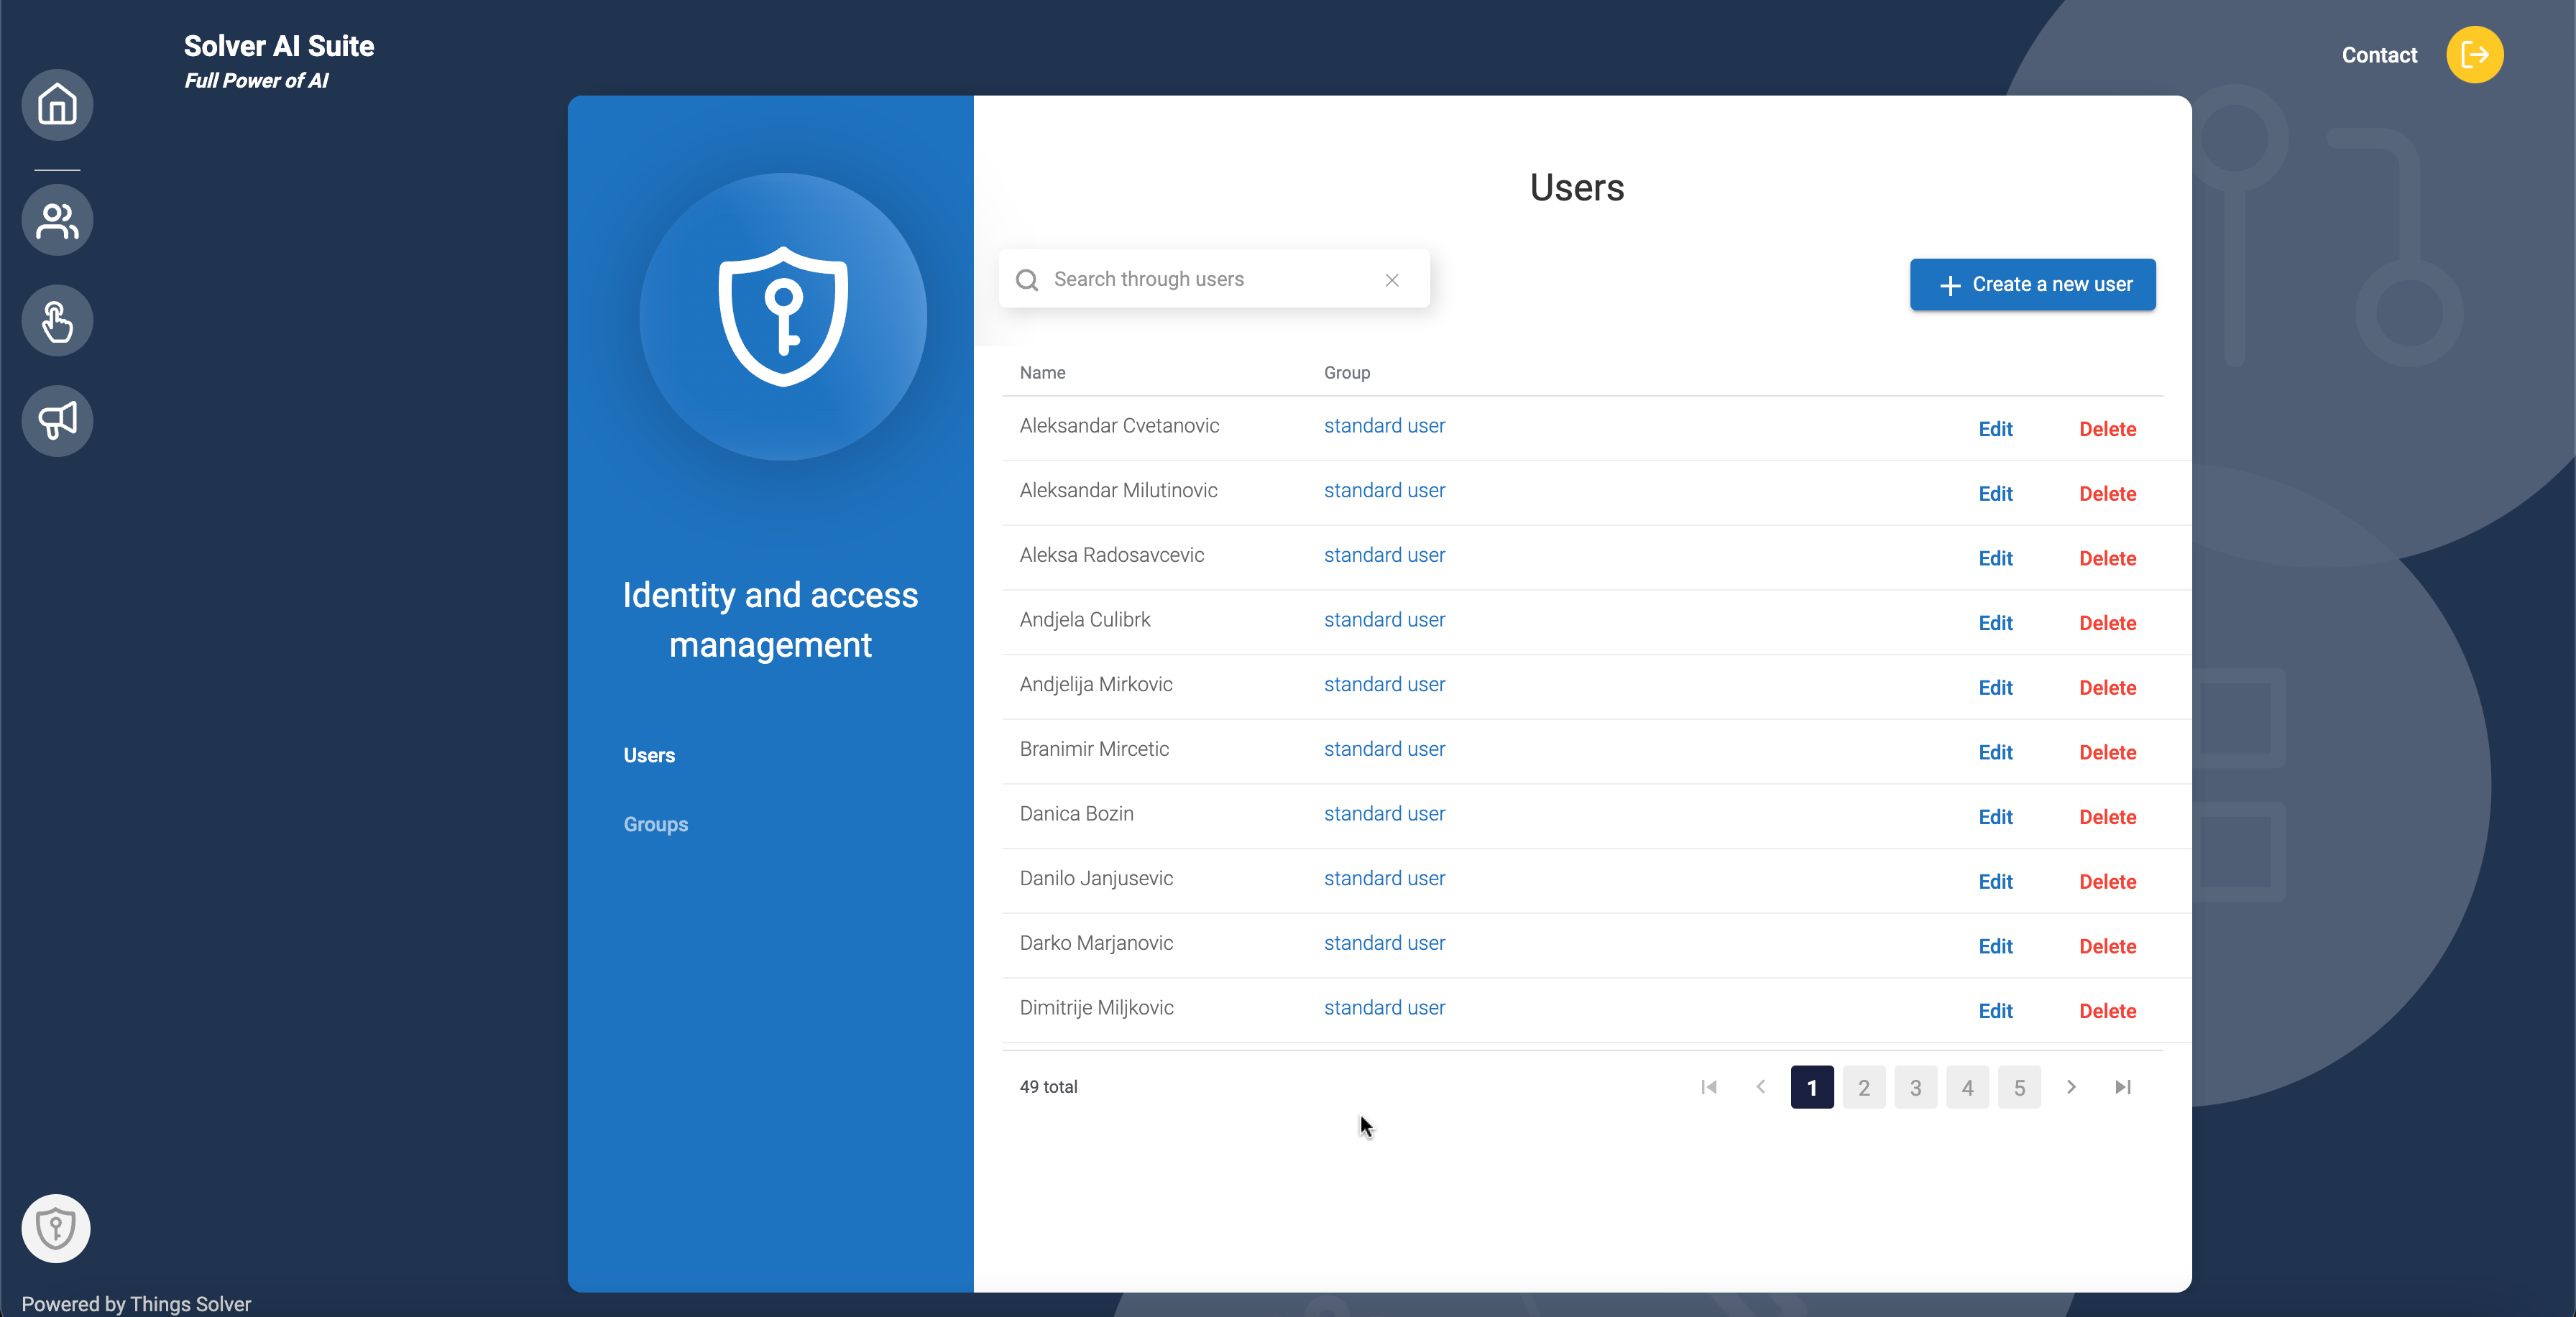The width and height of the screenshot is (2576, 1317).
Task: Open standard user group for Aleksandar Cvetanovic
Action: (1384, 426)
